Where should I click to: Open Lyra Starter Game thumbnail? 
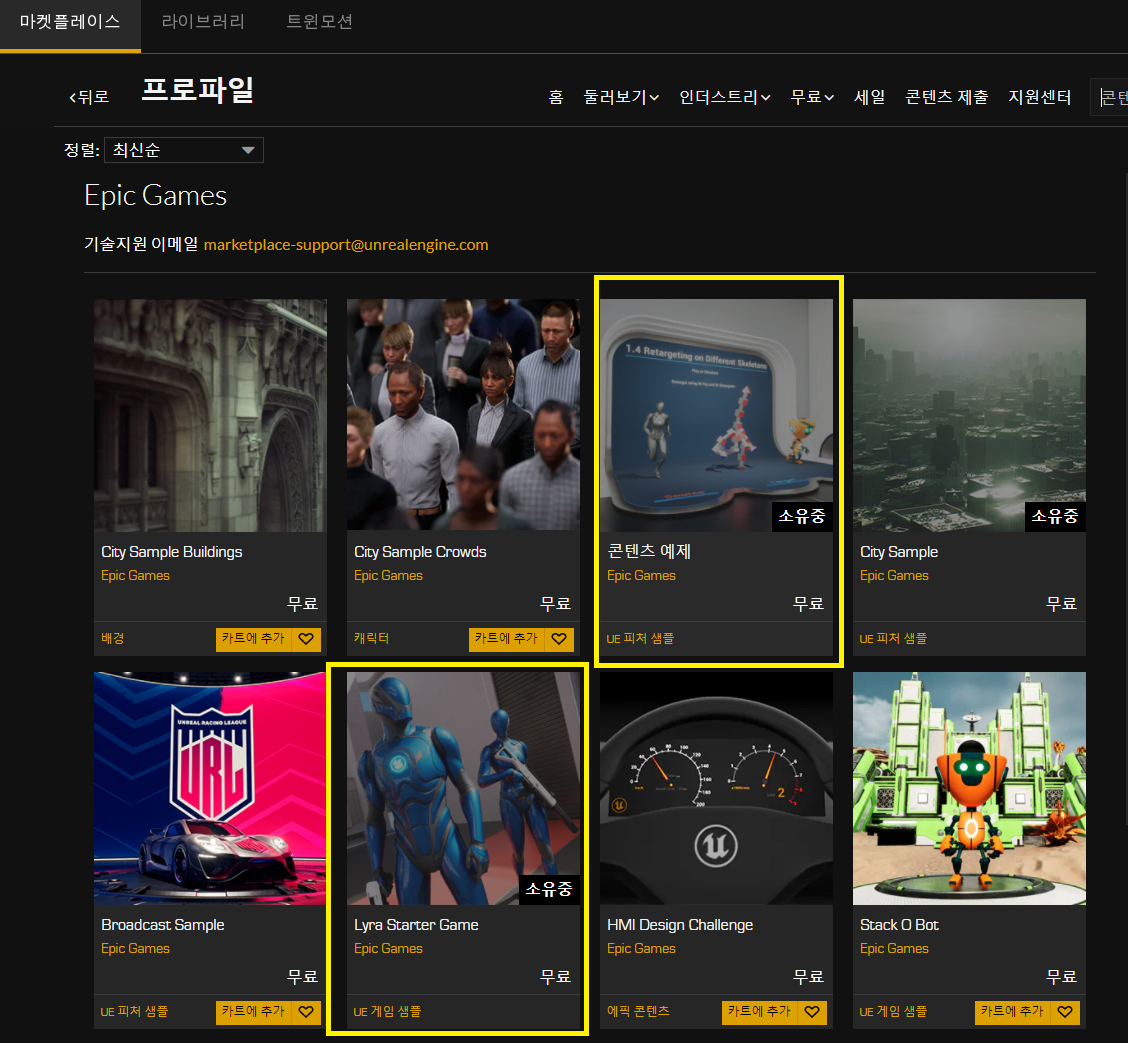[463, 788]
